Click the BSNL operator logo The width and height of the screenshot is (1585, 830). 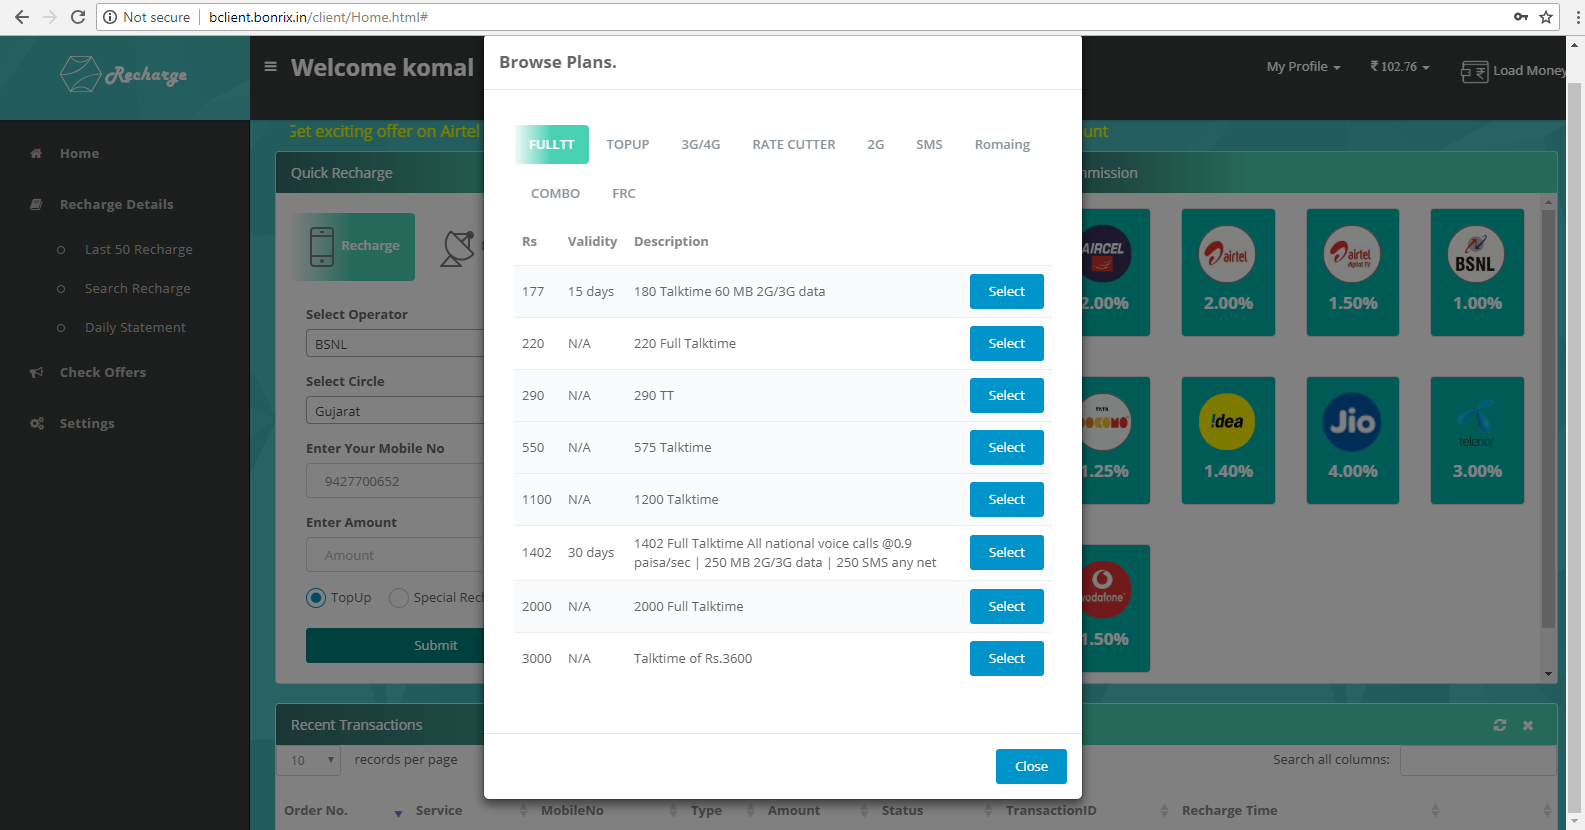click(1476, 254)
